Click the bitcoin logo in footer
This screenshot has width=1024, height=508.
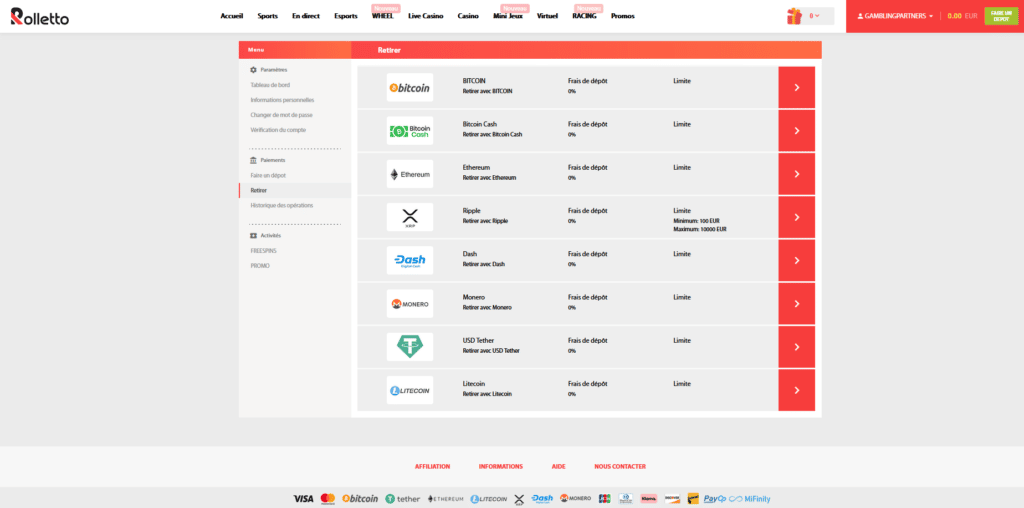360,499
